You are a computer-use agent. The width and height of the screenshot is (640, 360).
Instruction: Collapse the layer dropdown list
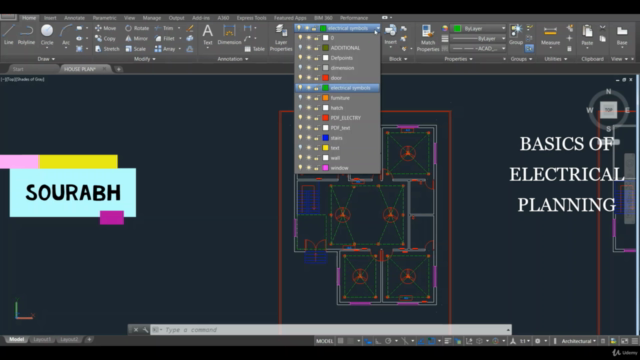378,28
